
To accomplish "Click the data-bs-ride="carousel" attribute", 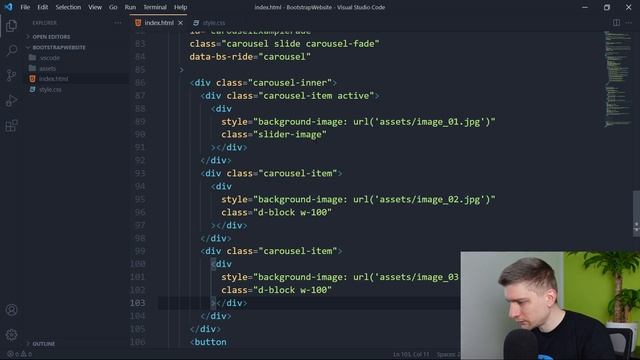I will point(250,57).
